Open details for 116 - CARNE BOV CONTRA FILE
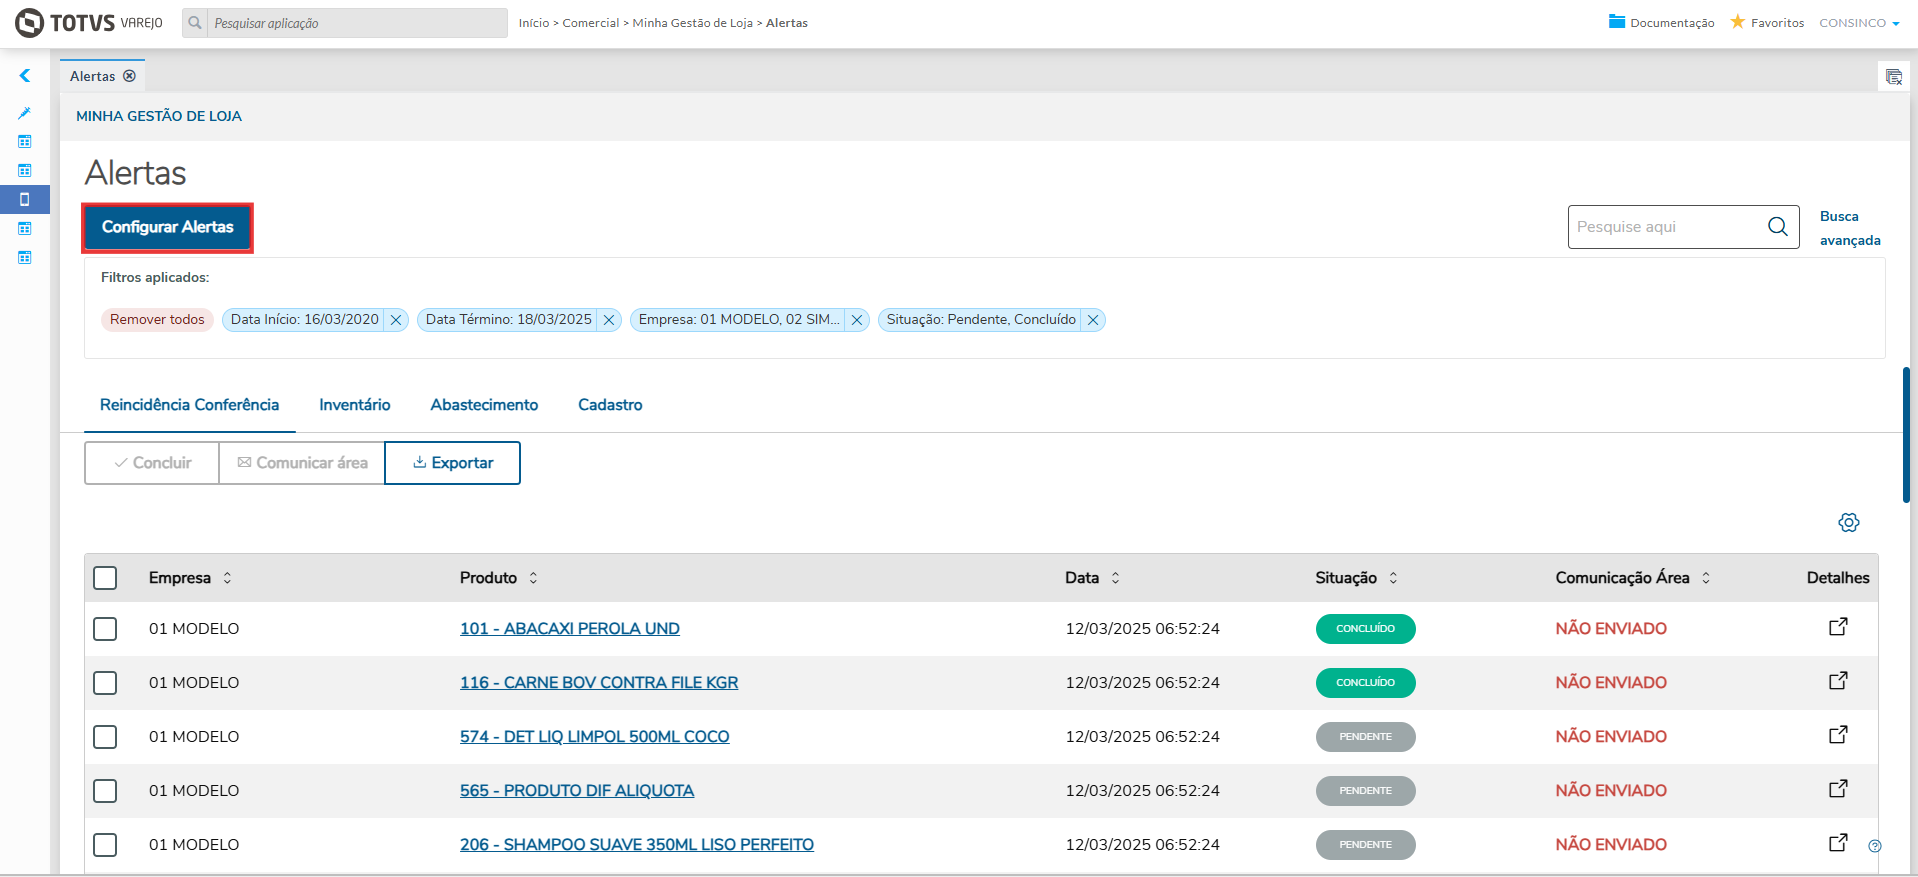This screenshot has height=877, width=1918. (x=1838, y=681)
